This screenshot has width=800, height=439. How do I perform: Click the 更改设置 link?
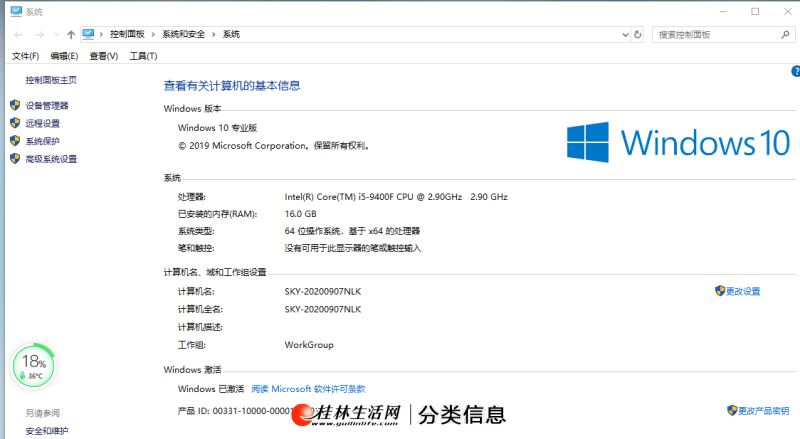(742, 291)
